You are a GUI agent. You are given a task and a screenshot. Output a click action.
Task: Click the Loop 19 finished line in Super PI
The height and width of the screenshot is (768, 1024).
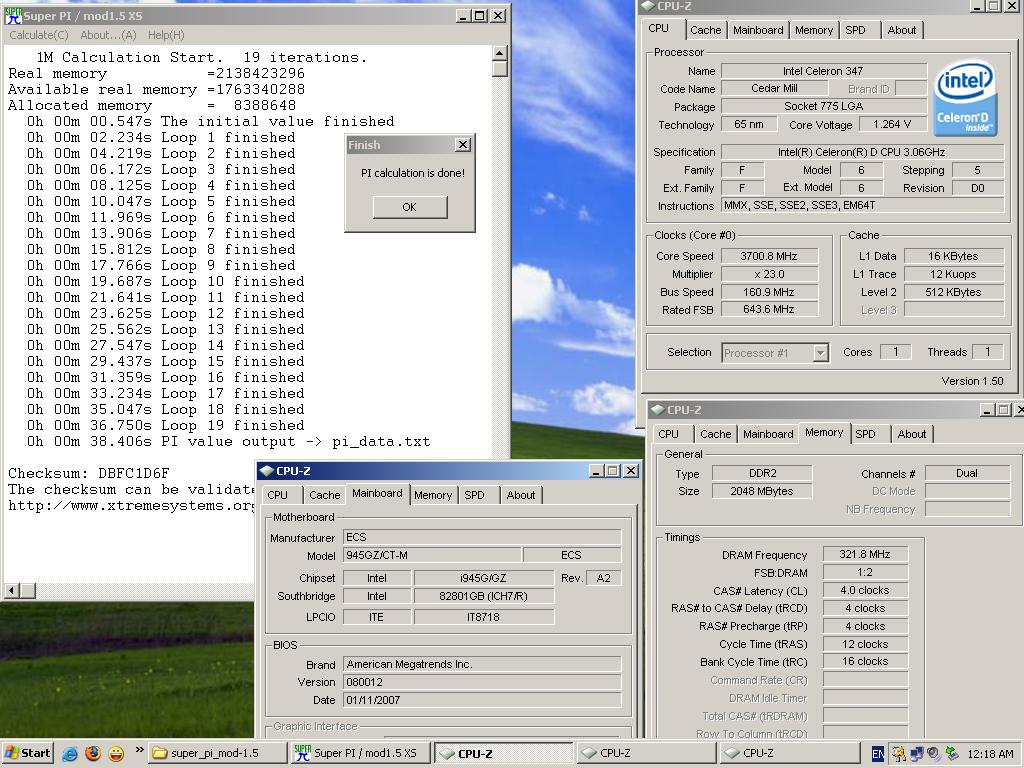pos(165,426)
